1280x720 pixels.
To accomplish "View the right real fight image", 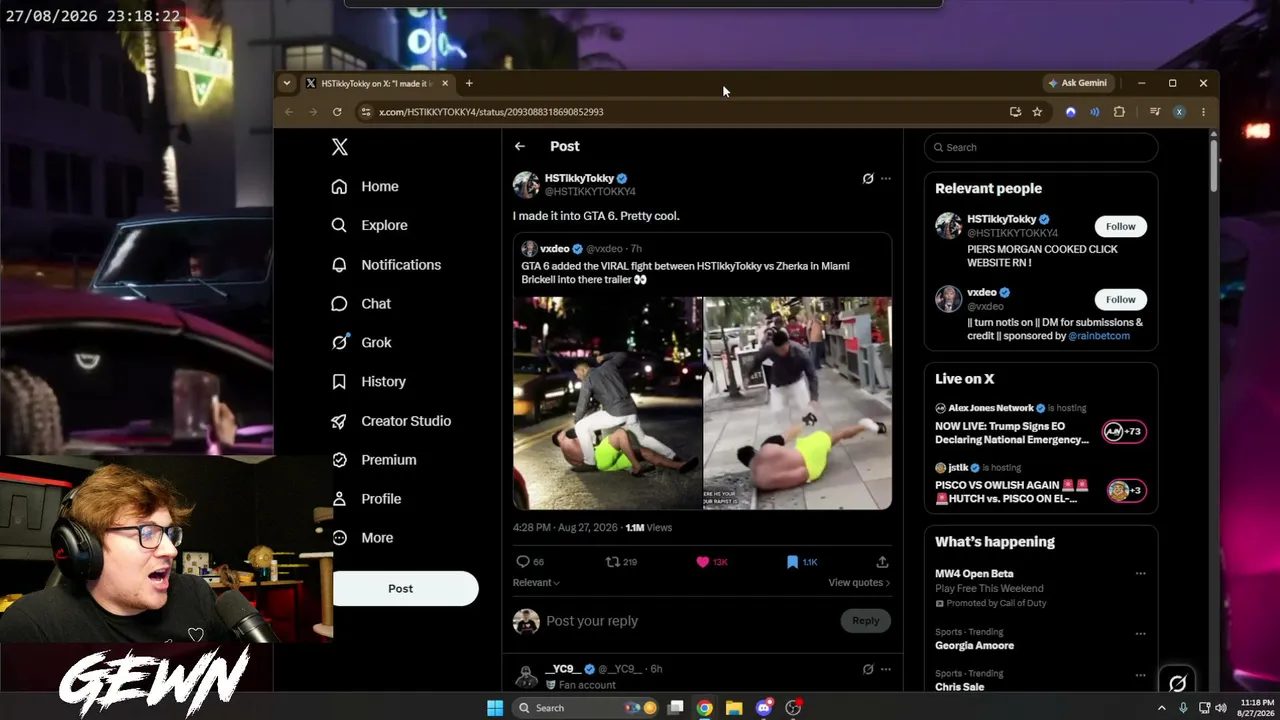I will [x=798, y=403].
